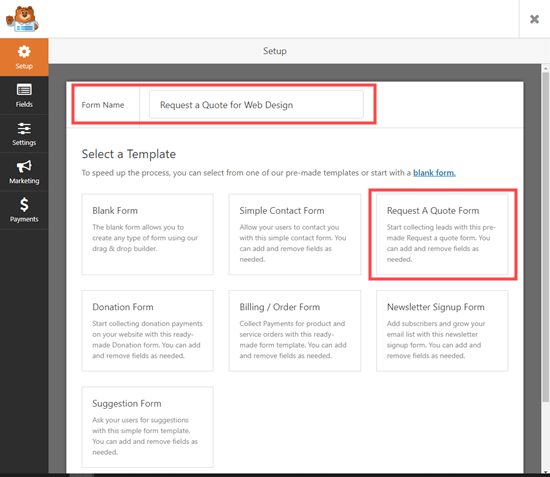Open the Setup gear icon panel
550x477 pixels.
(24, 57)
